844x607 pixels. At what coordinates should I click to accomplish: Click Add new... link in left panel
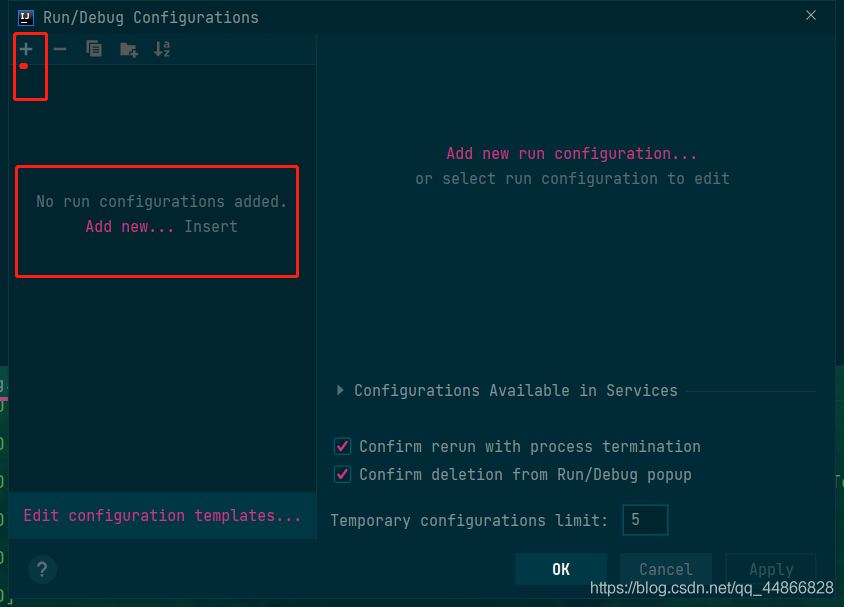130,226
